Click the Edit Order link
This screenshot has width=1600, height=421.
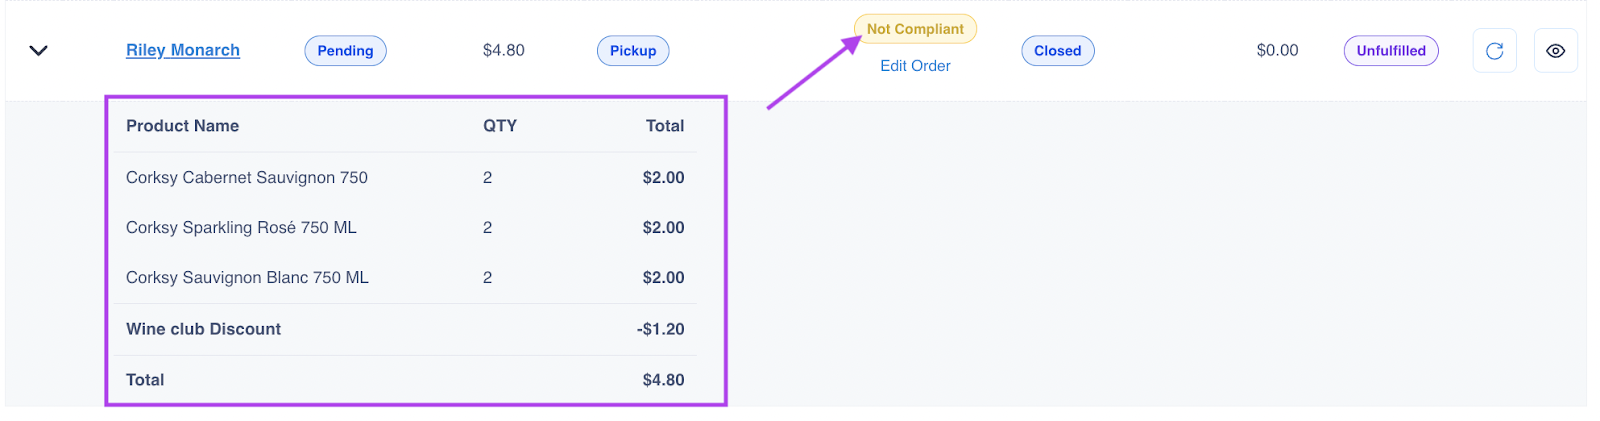pos(915,66)
